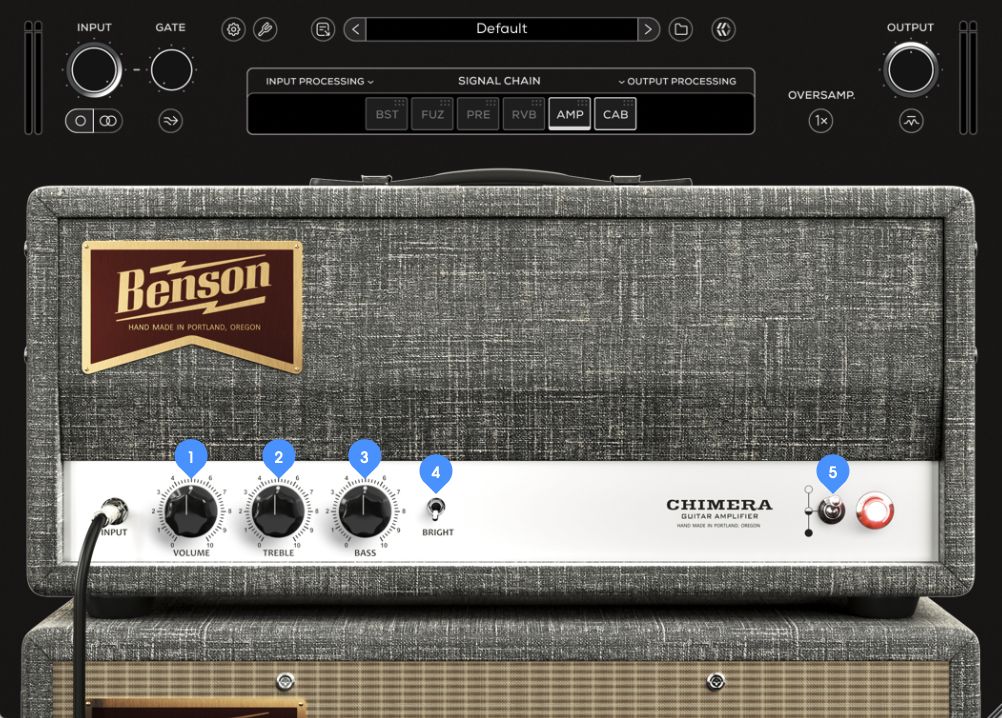The width and height of the screenshot is (1002, 718).
Task: Click the 1x oversampling button
Action: (x=821, y=121)
